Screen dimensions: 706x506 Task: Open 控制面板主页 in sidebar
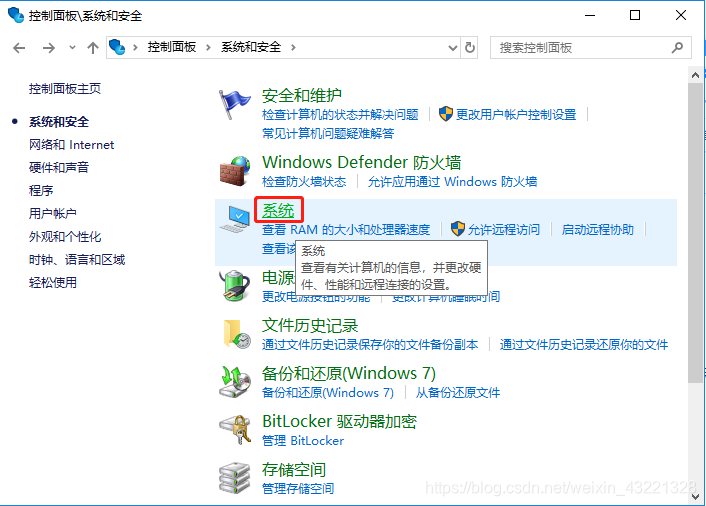tap(65, 89)
